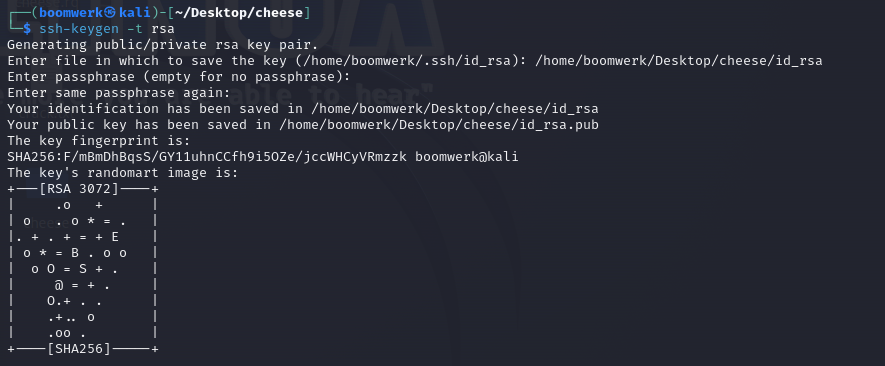Click the entered id_rsa save path
Viewport: 885px width, 366px height.
(x=678, y=60)
